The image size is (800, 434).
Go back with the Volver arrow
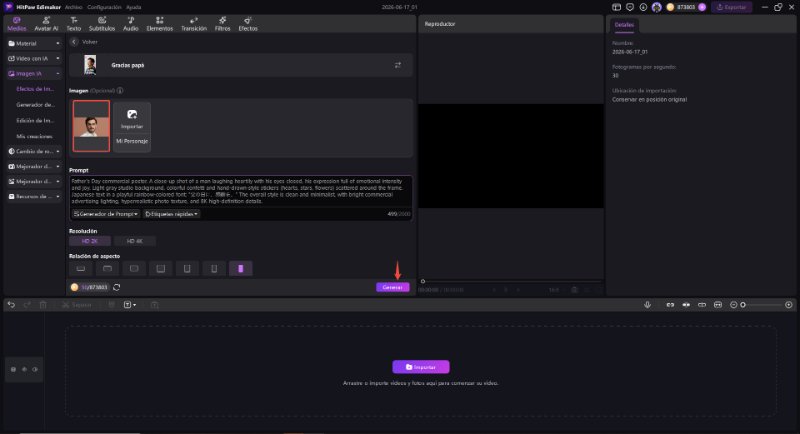pyautogui.click(x=74, y=42)
